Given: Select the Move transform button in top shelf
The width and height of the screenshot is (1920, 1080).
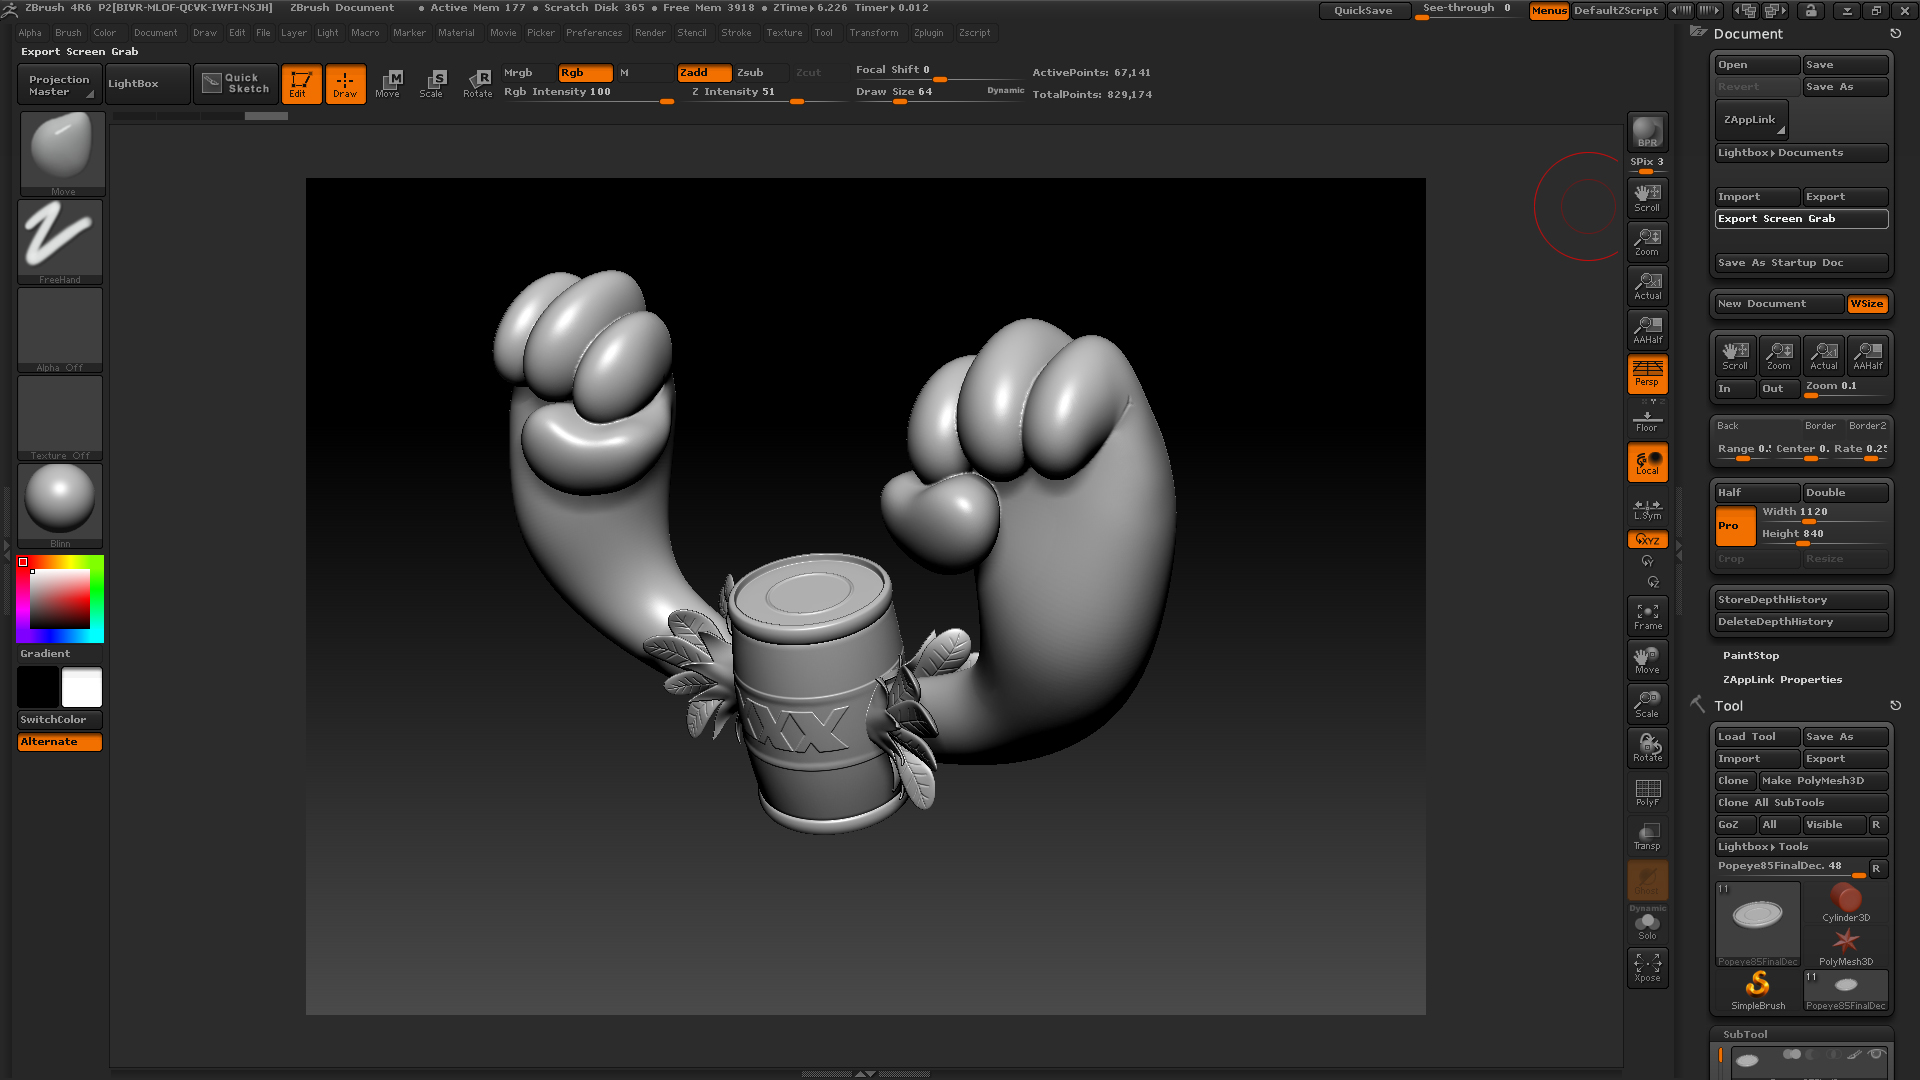Looking at the screenshot, I should [x=388, y=84].
